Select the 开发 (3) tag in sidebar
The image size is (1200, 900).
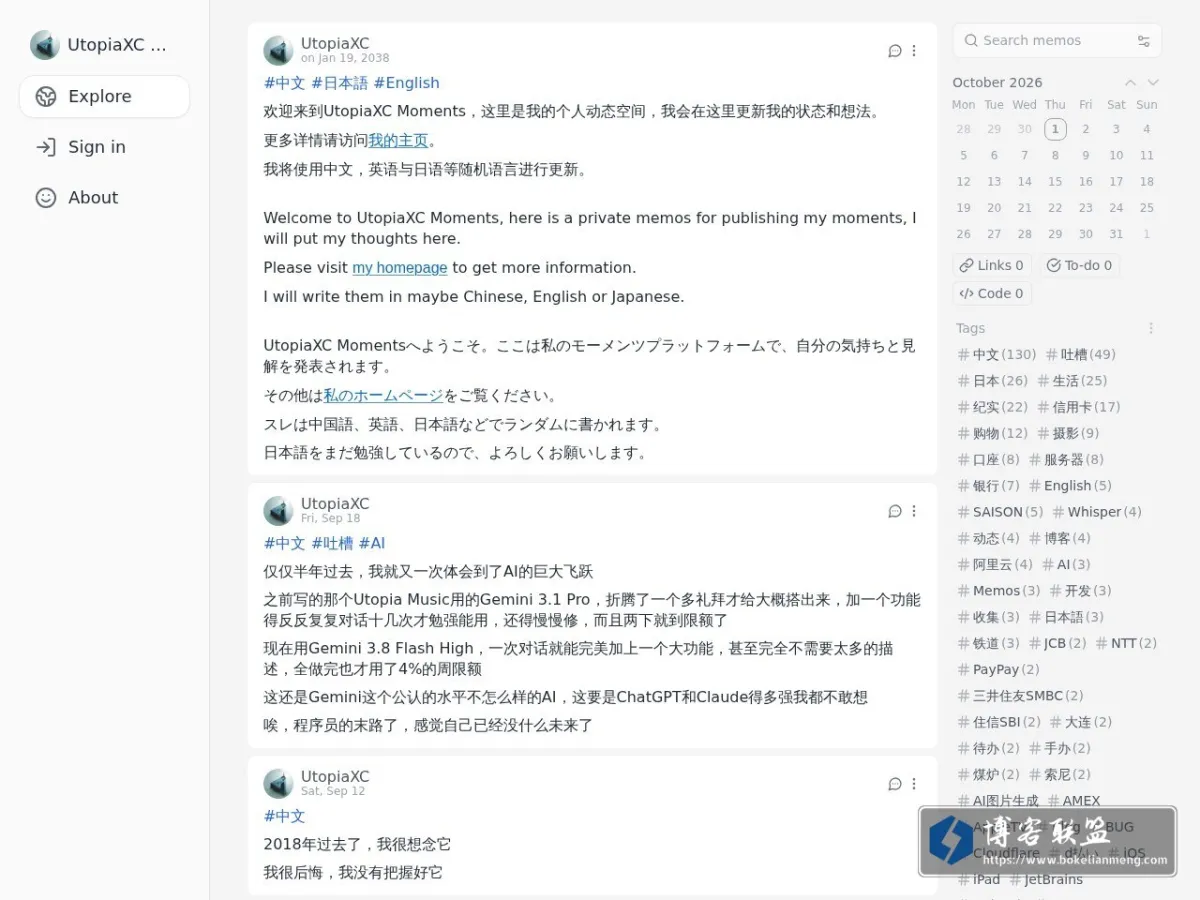click(x=1080, y=591)
